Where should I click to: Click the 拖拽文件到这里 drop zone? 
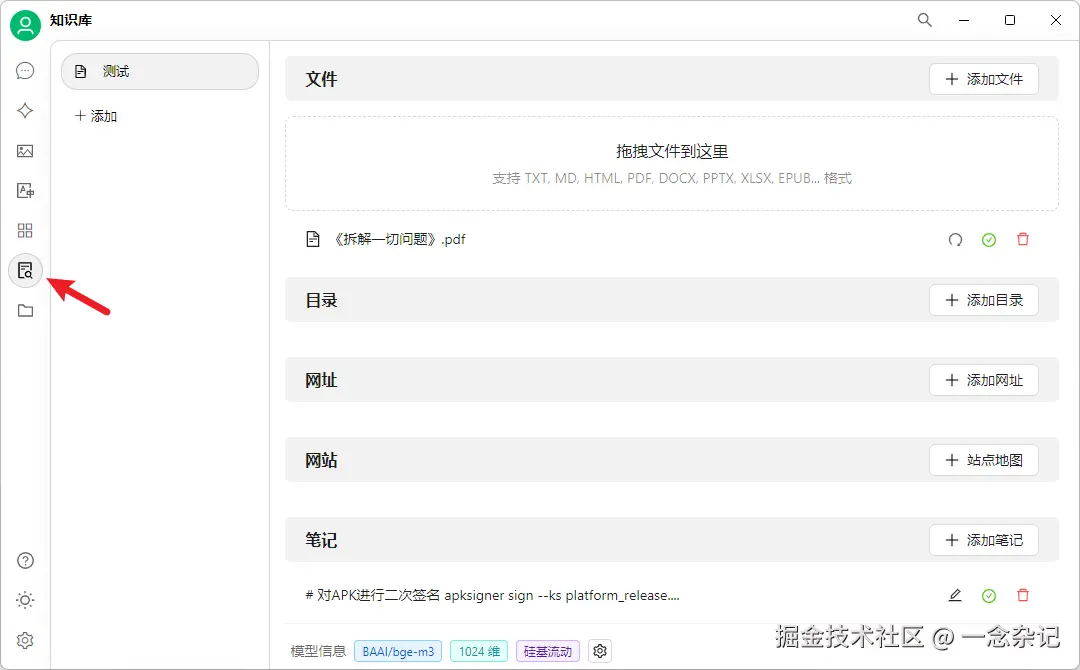pos(672,163)
